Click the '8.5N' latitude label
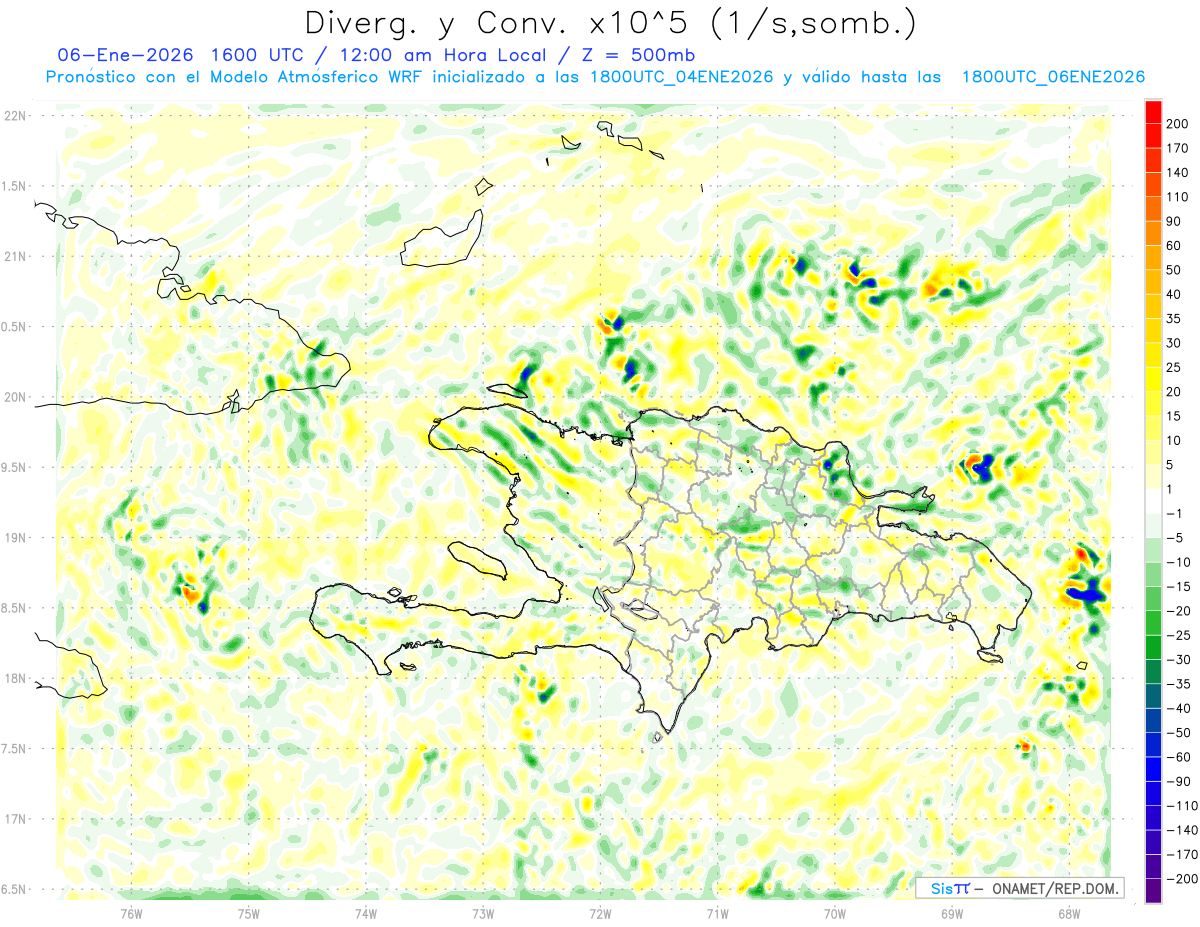 point(13,608)
